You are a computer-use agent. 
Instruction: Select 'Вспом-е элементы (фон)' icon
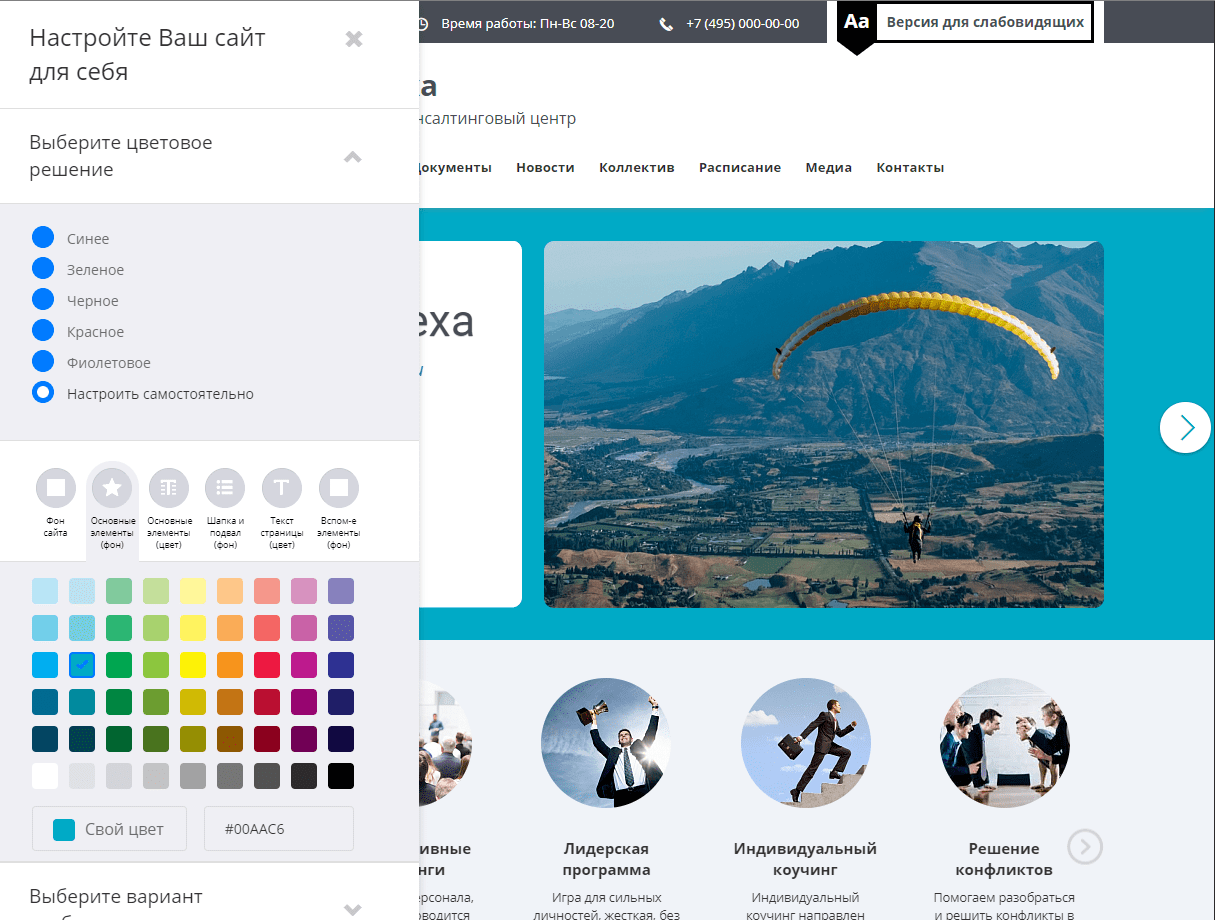(x=339, y=488)
